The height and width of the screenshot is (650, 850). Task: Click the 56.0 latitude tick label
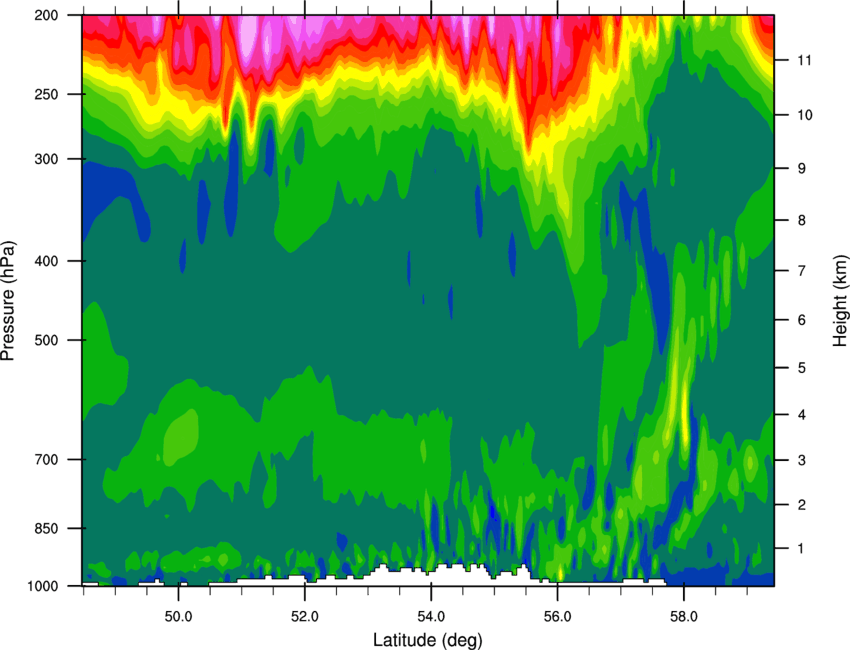point(557,617)
